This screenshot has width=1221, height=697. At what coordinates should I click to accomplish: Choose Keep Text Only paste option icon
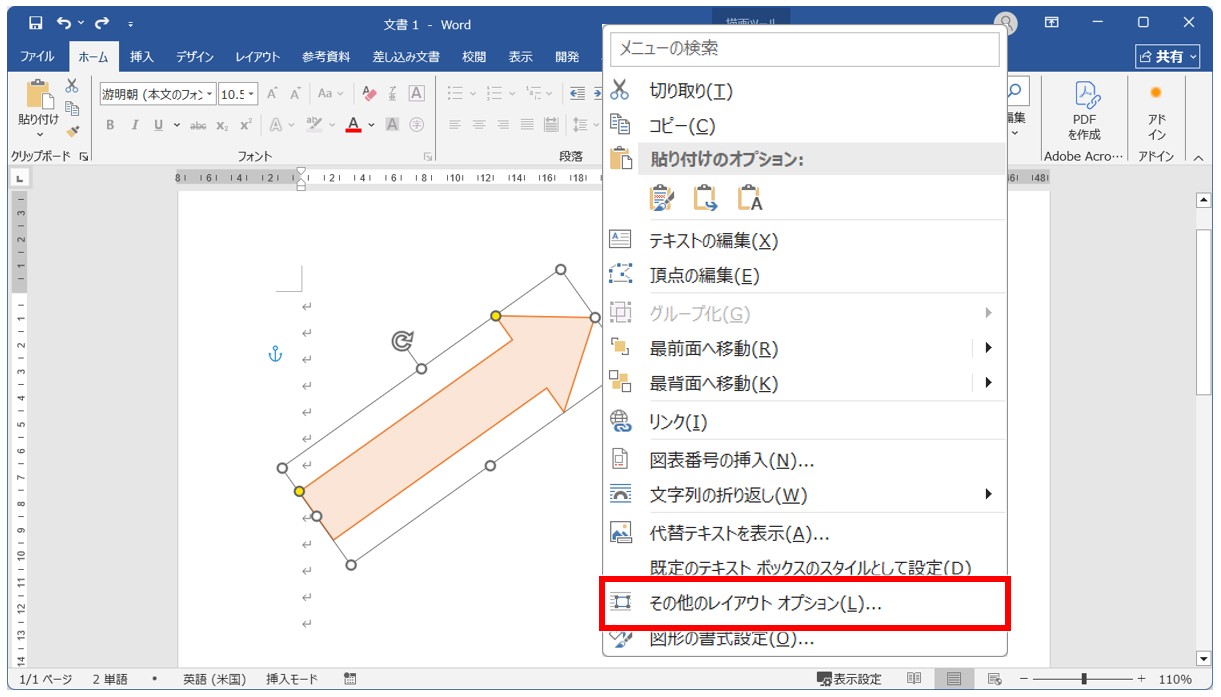click(x=749, y=198)
